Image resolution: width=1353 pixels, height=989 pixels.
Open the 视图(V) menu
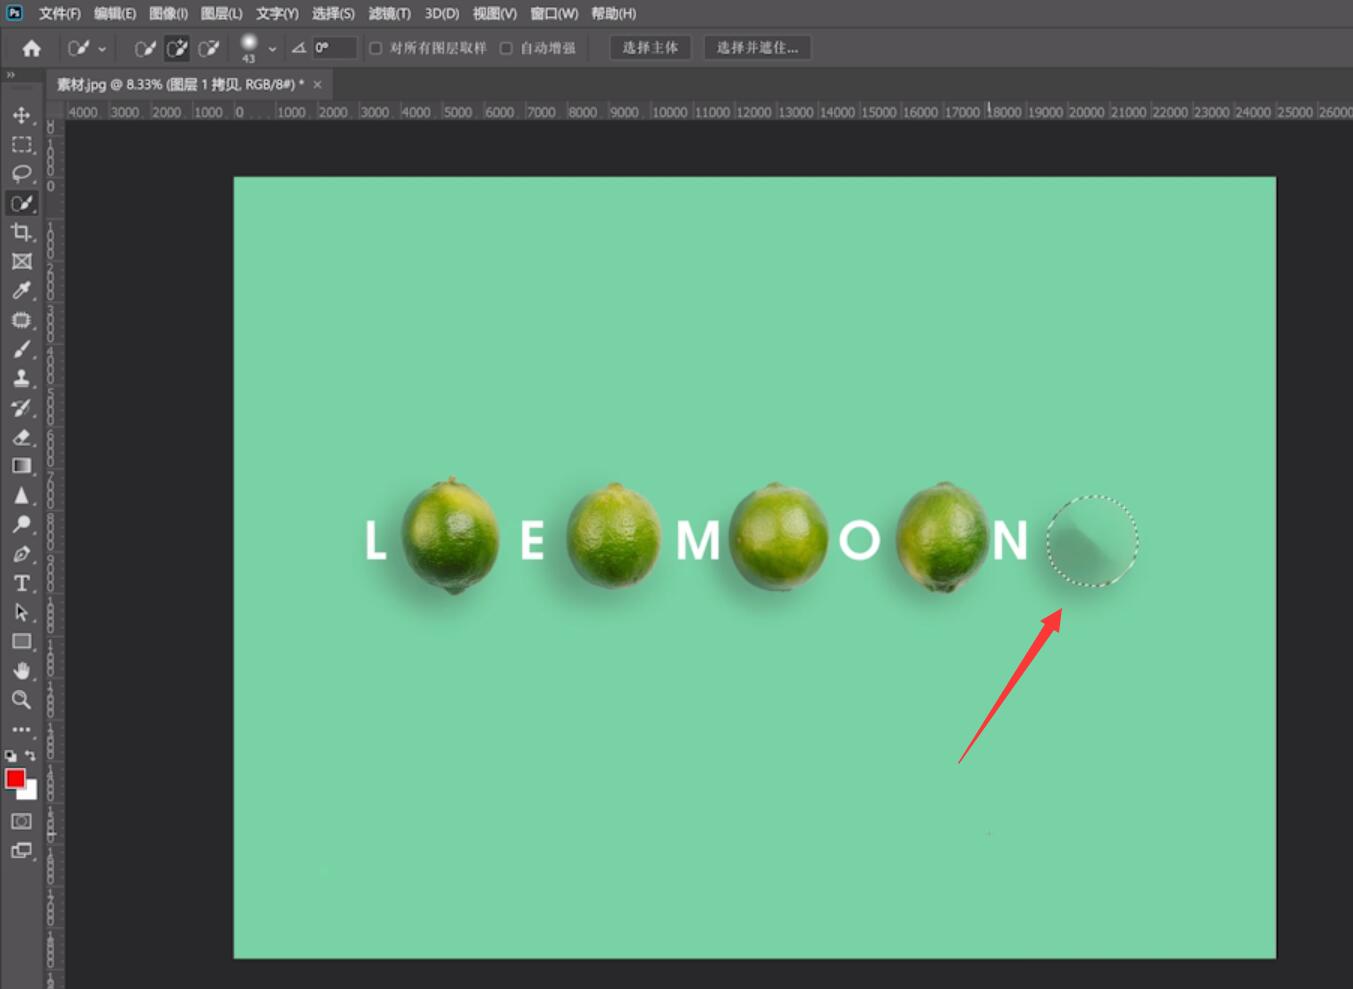click(494, 13)
